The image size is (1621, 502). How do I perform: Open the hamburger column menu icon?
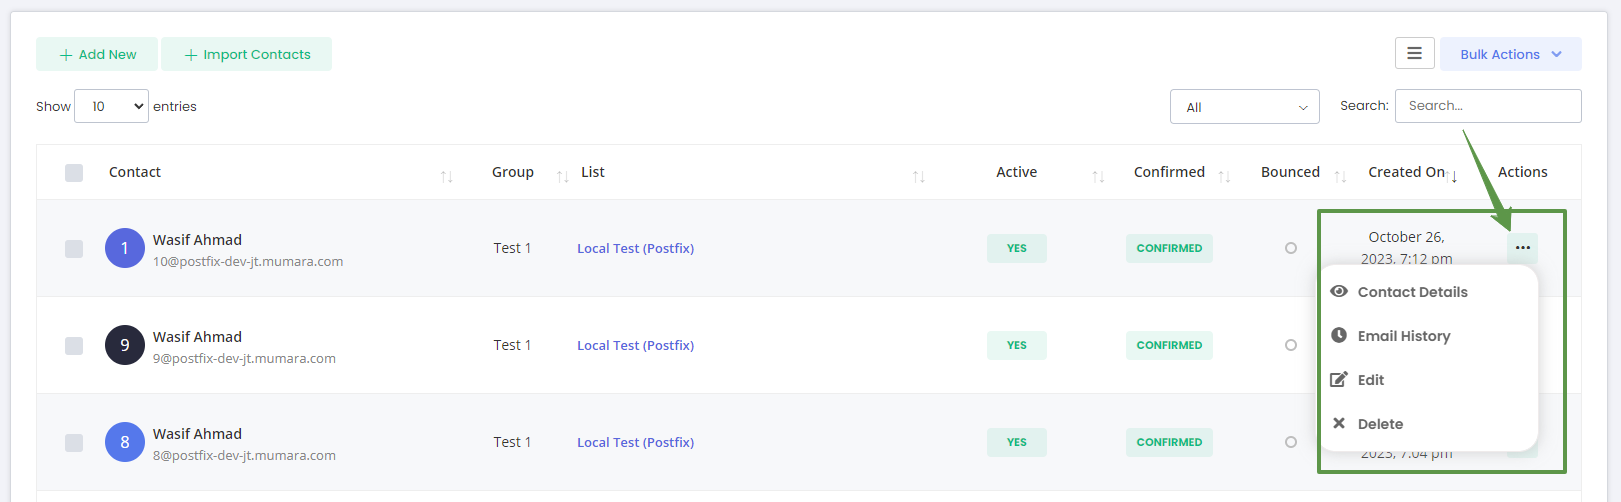pos(1414,53)
